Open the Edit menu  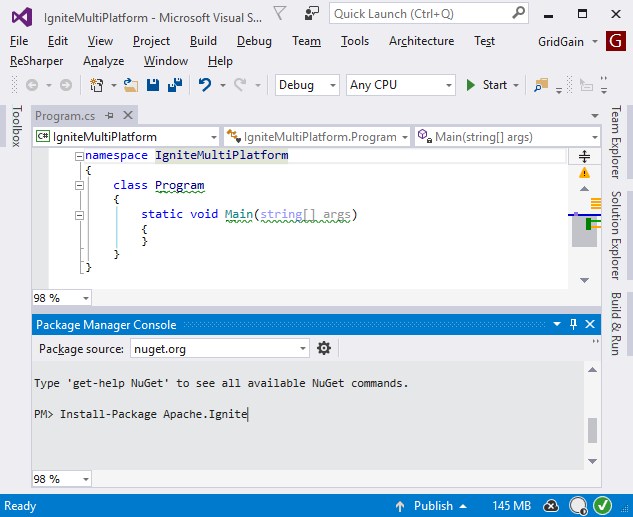coord(58,41)
